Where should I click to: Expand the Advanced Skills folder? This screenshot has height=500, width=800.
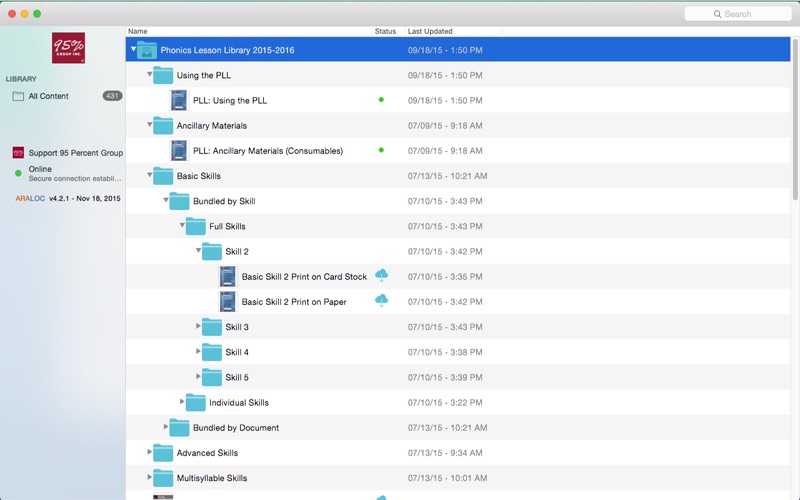tap(149, 452)
